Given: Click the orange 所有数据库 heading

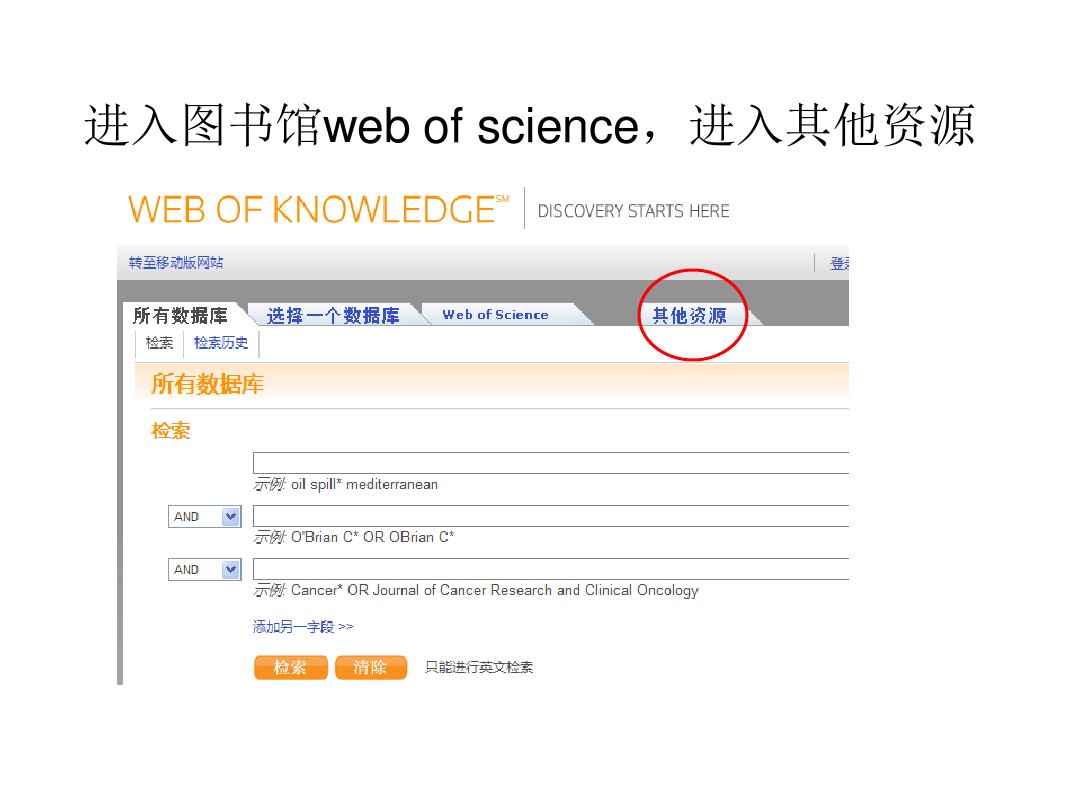Looking at the screenshot, I should (x=207, y=384).
